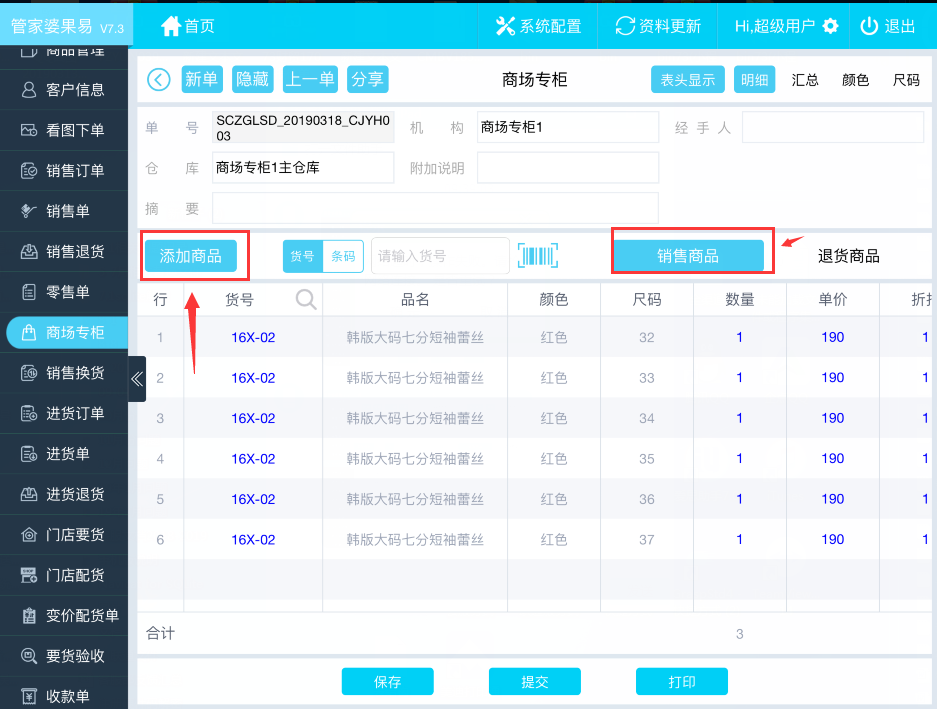This screenshot has width=937, height=709.
Task: Click the magnifier icon in 货号 header
Action: point(306,299)
